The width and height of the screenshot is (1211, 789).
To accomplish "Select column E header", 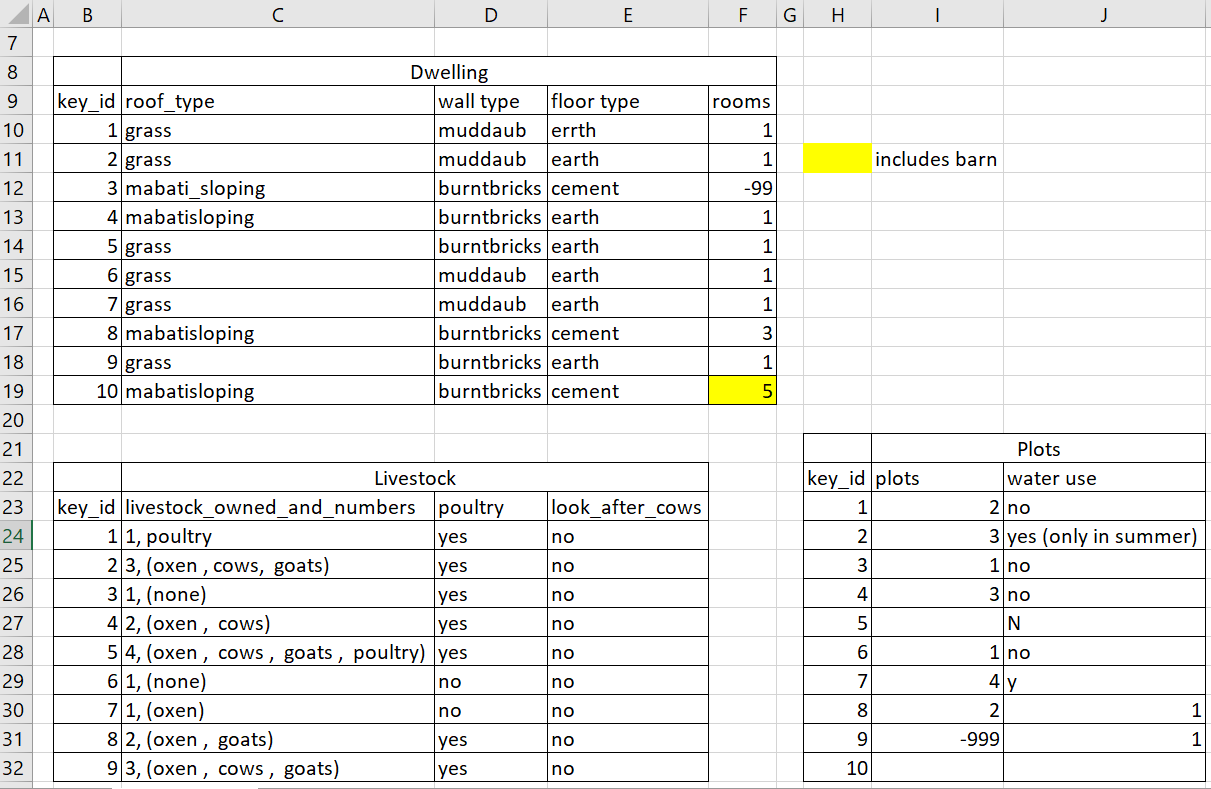I will click(628, 14).
